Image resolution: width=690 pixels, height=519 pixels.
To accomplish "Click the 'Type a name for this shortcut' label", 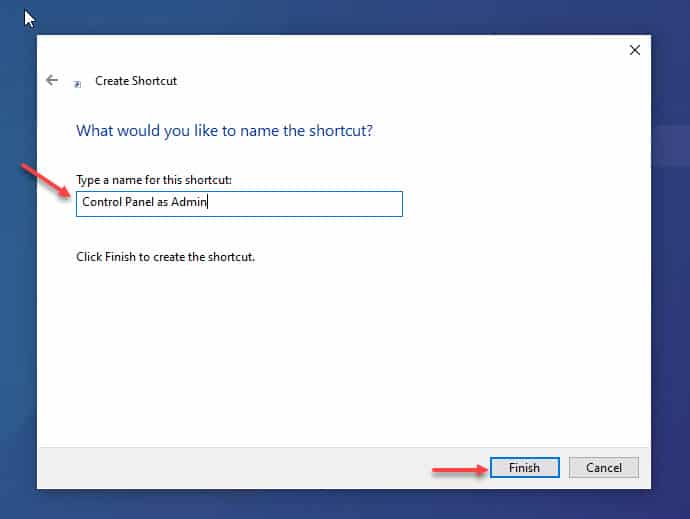I will tap(154, 180).
